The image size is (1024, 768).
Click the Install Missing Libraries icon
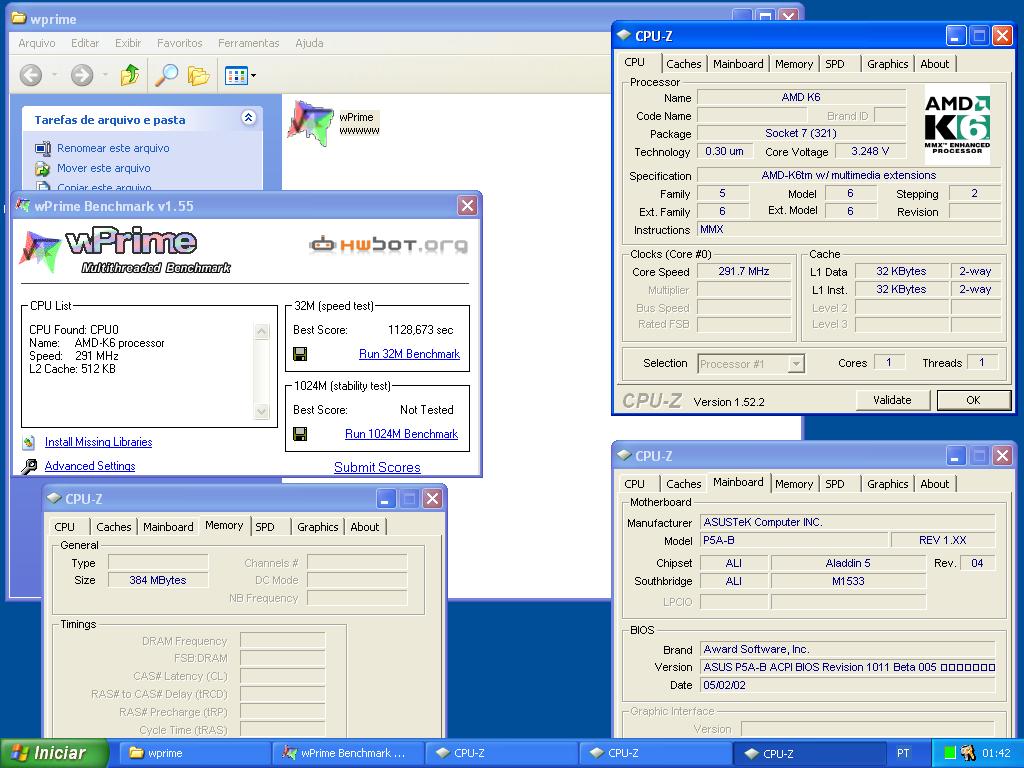29,442
